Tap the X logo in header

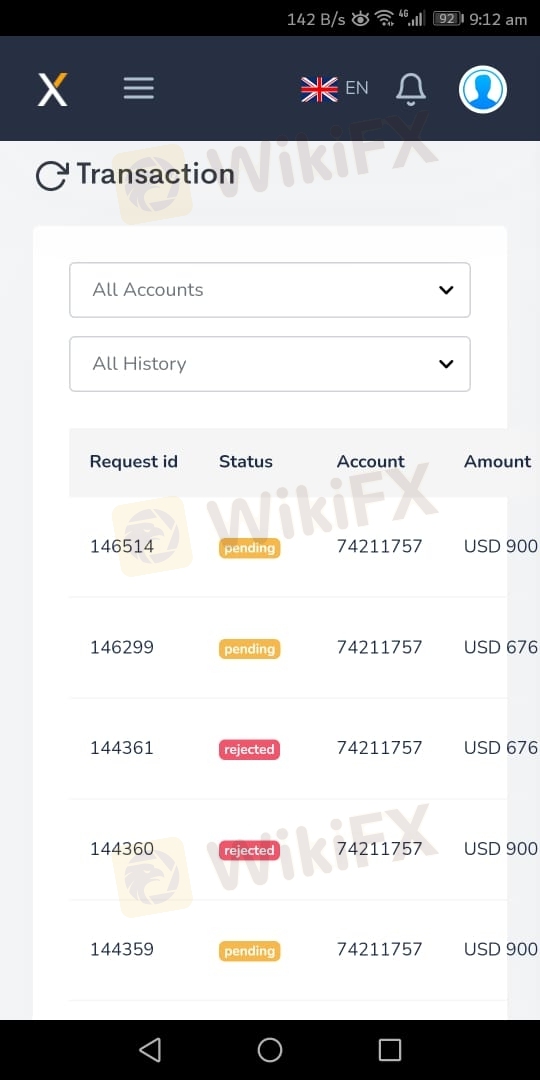(x=53, y=89)
